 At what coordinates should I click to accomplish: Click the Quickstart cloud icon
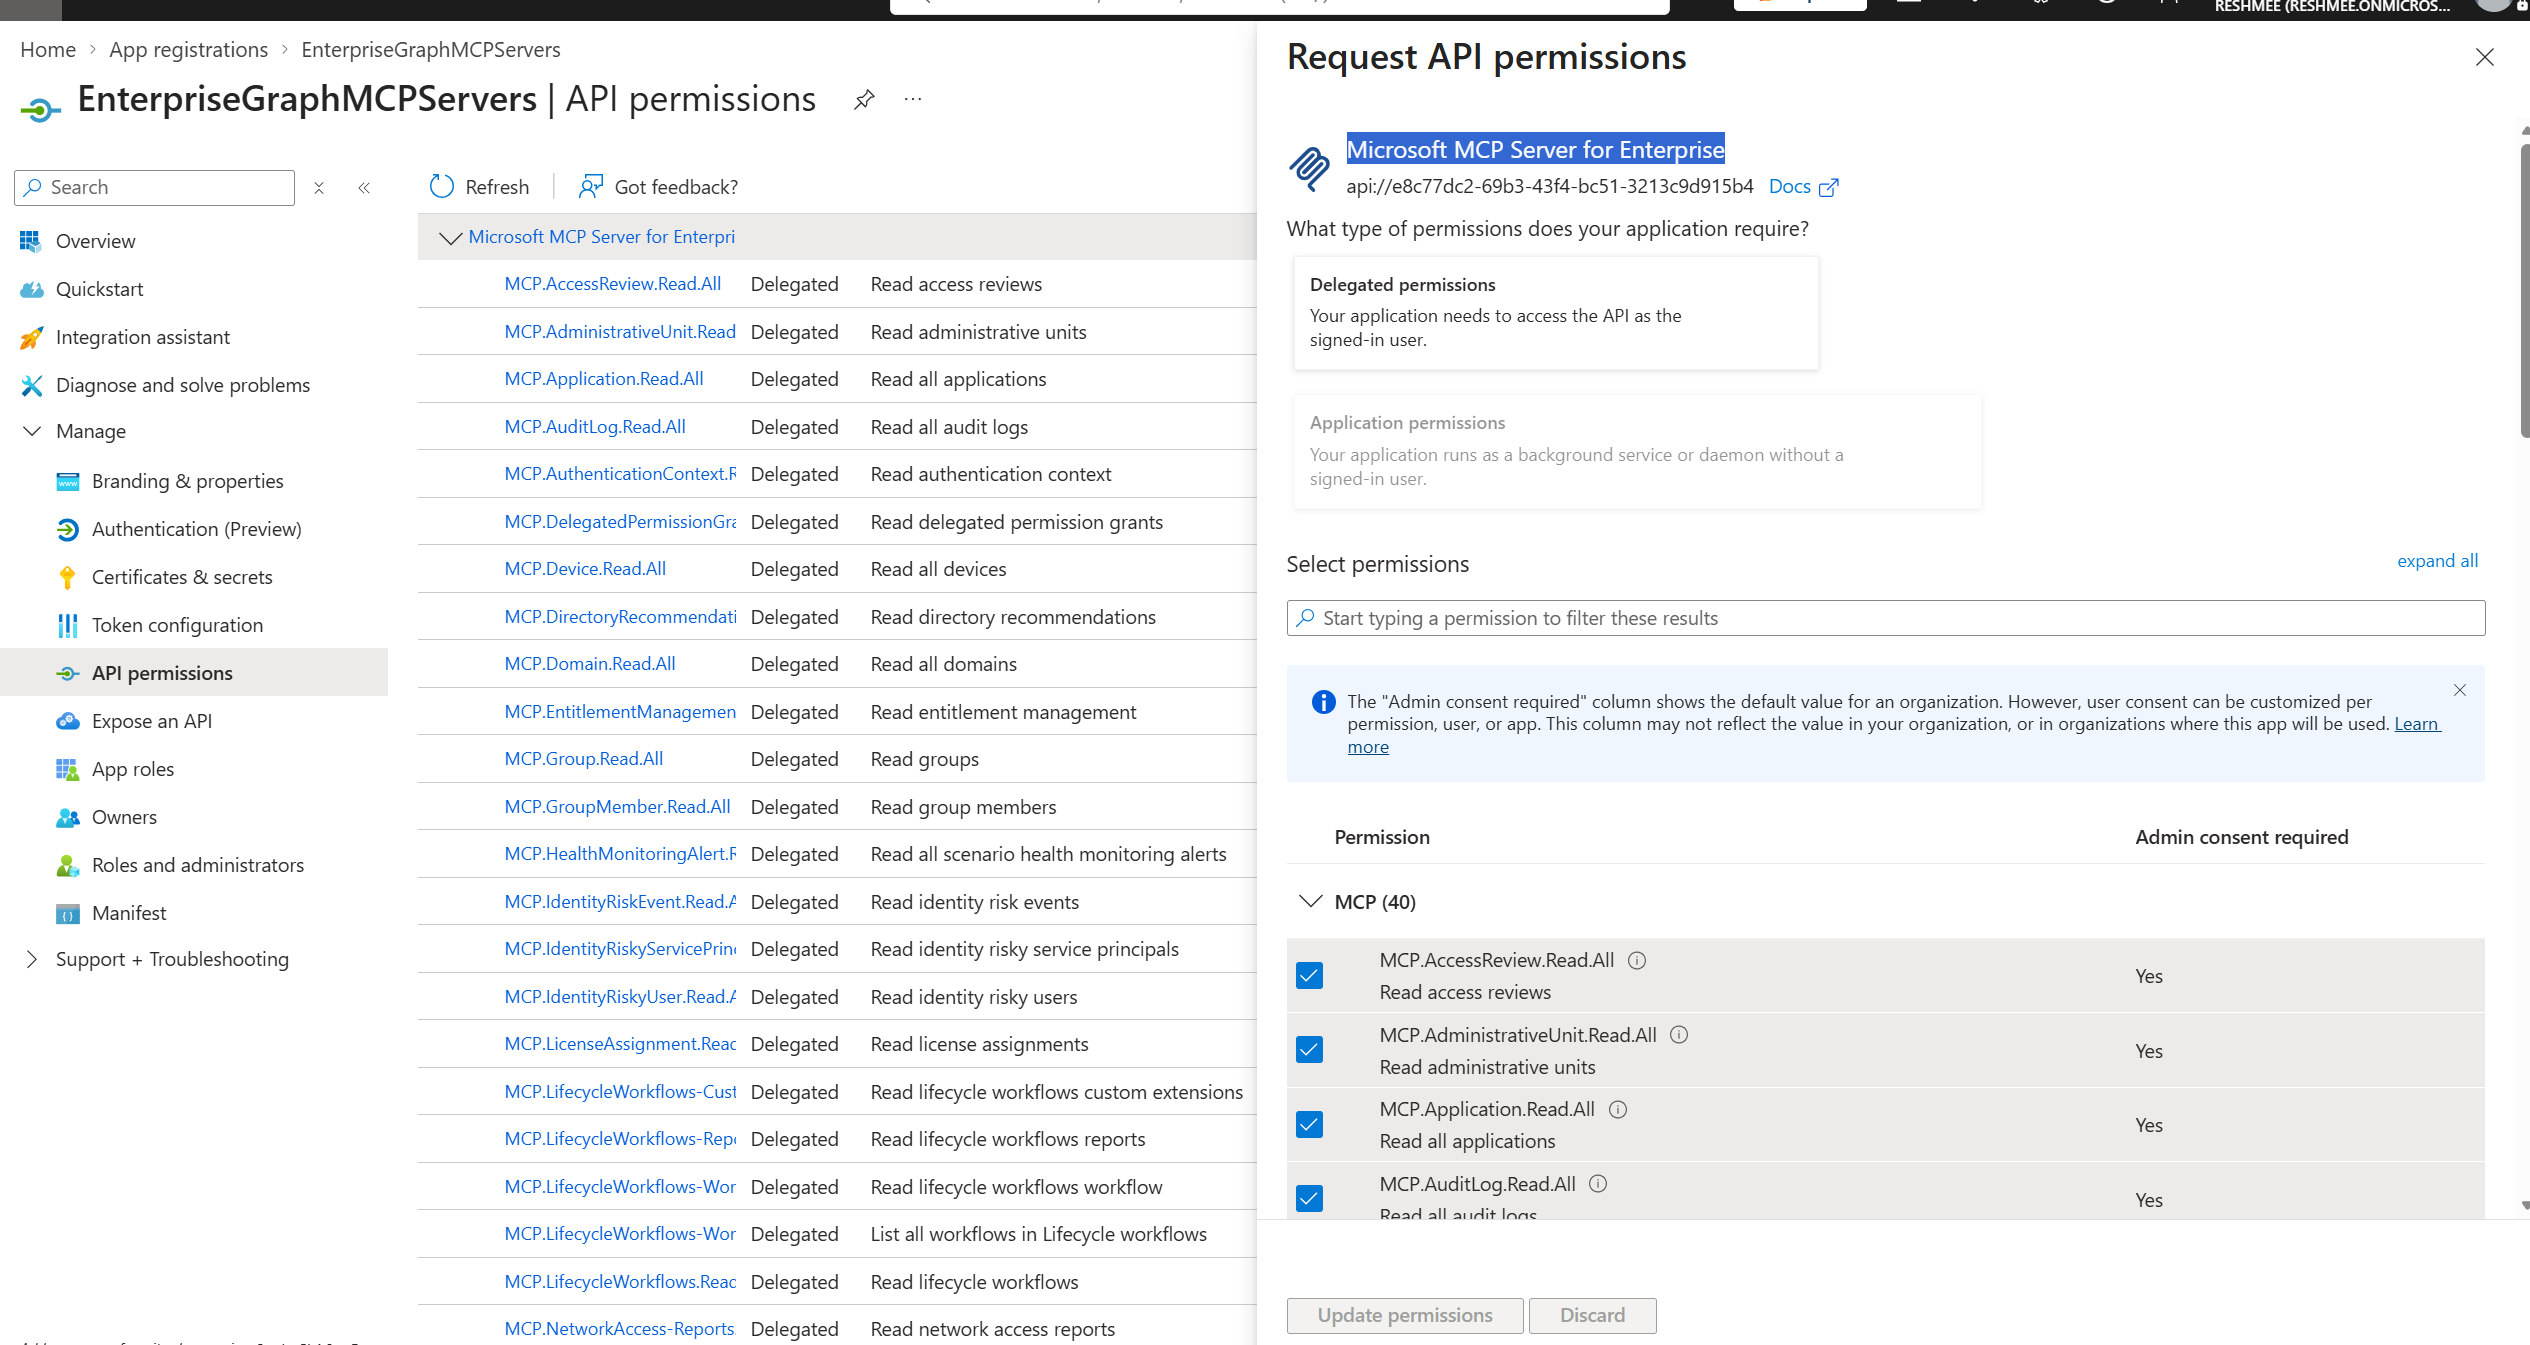coord(31,289)
